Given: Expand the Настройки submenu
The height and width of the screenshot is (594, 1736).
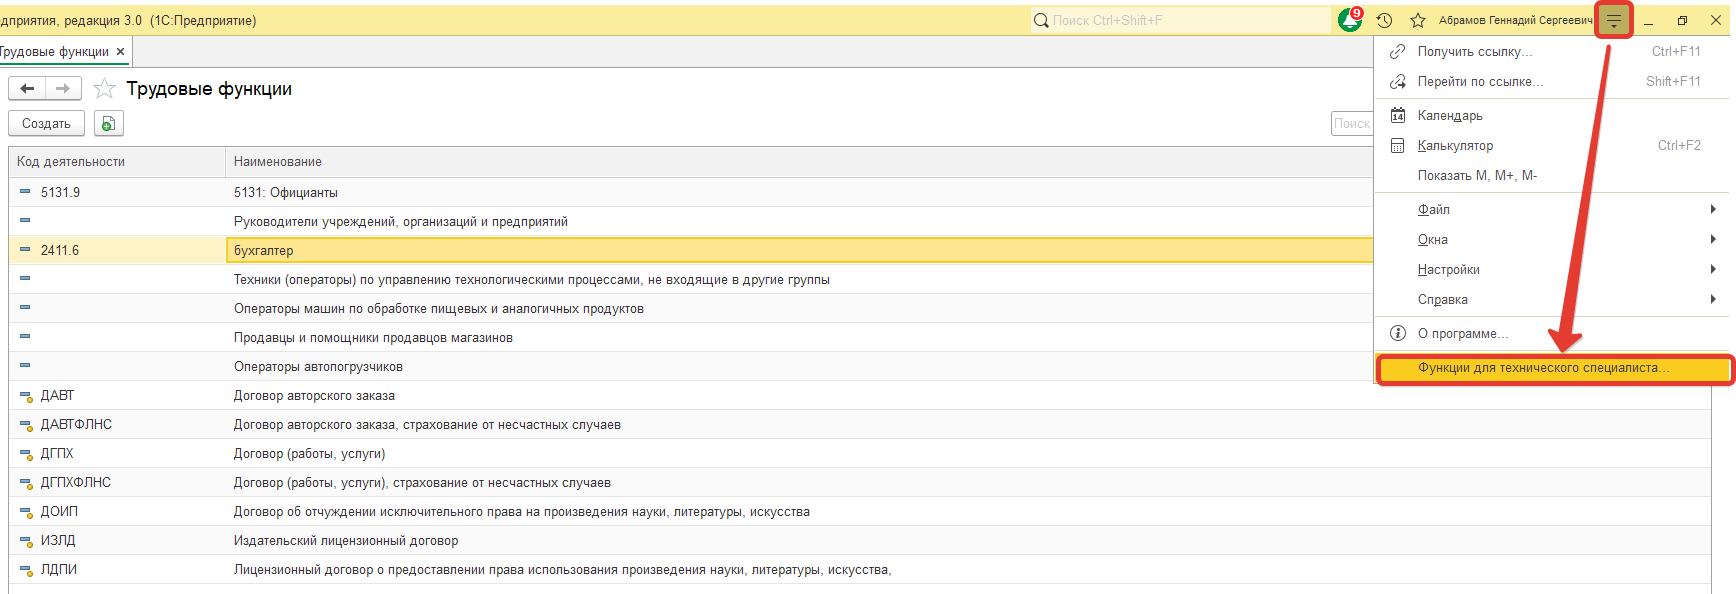Looking at the screenshot, I should pyautogui.click(x=1448, y=269).
